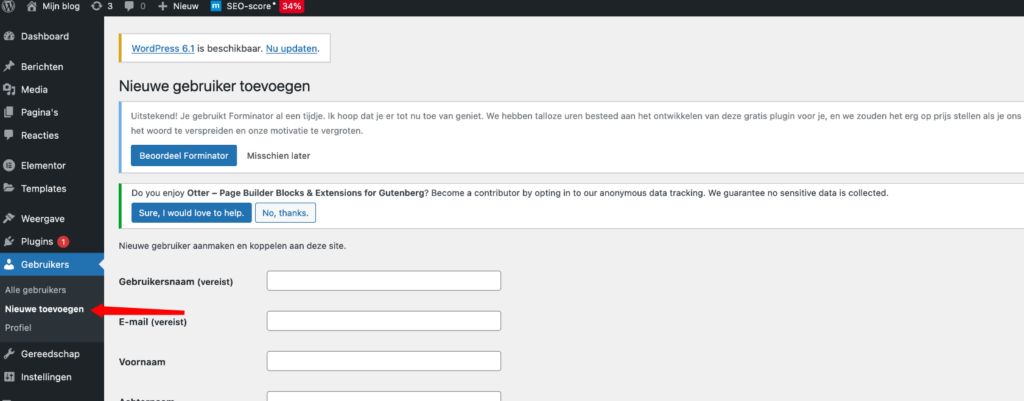Click the updates circular arrows icon
Image resolution: width=1024 pixels, height=401 pixels.
point(93,7)
